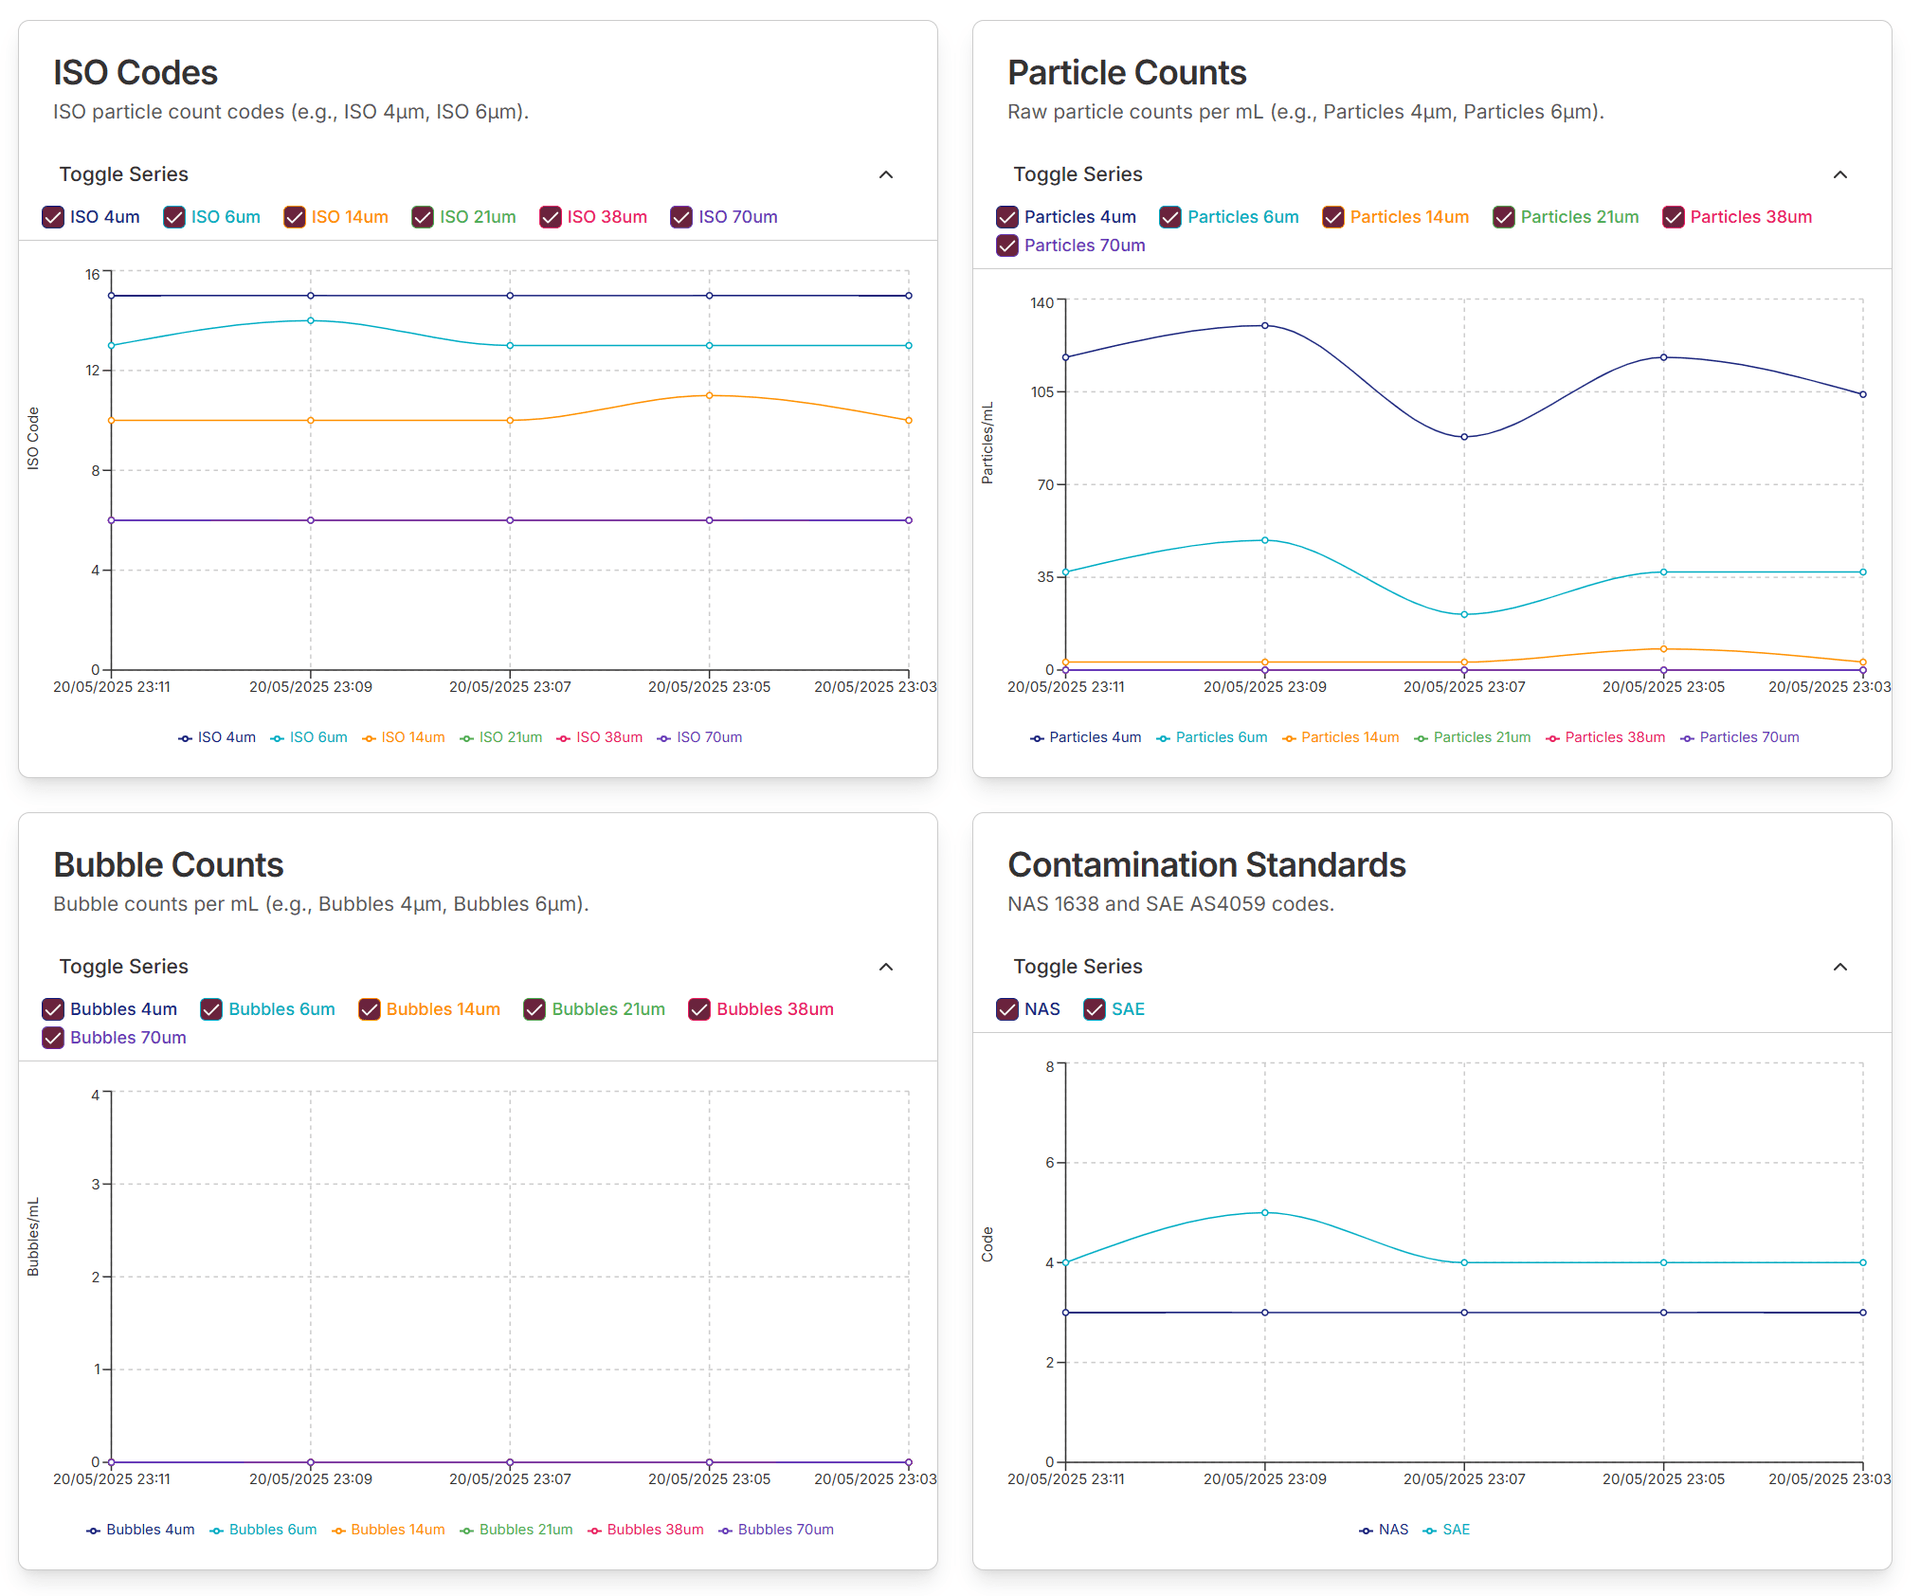Screen dimensions: 1920x1596
Task: Collapse the Particle Counts Toggle Series section
Action: click(1841, 174)
